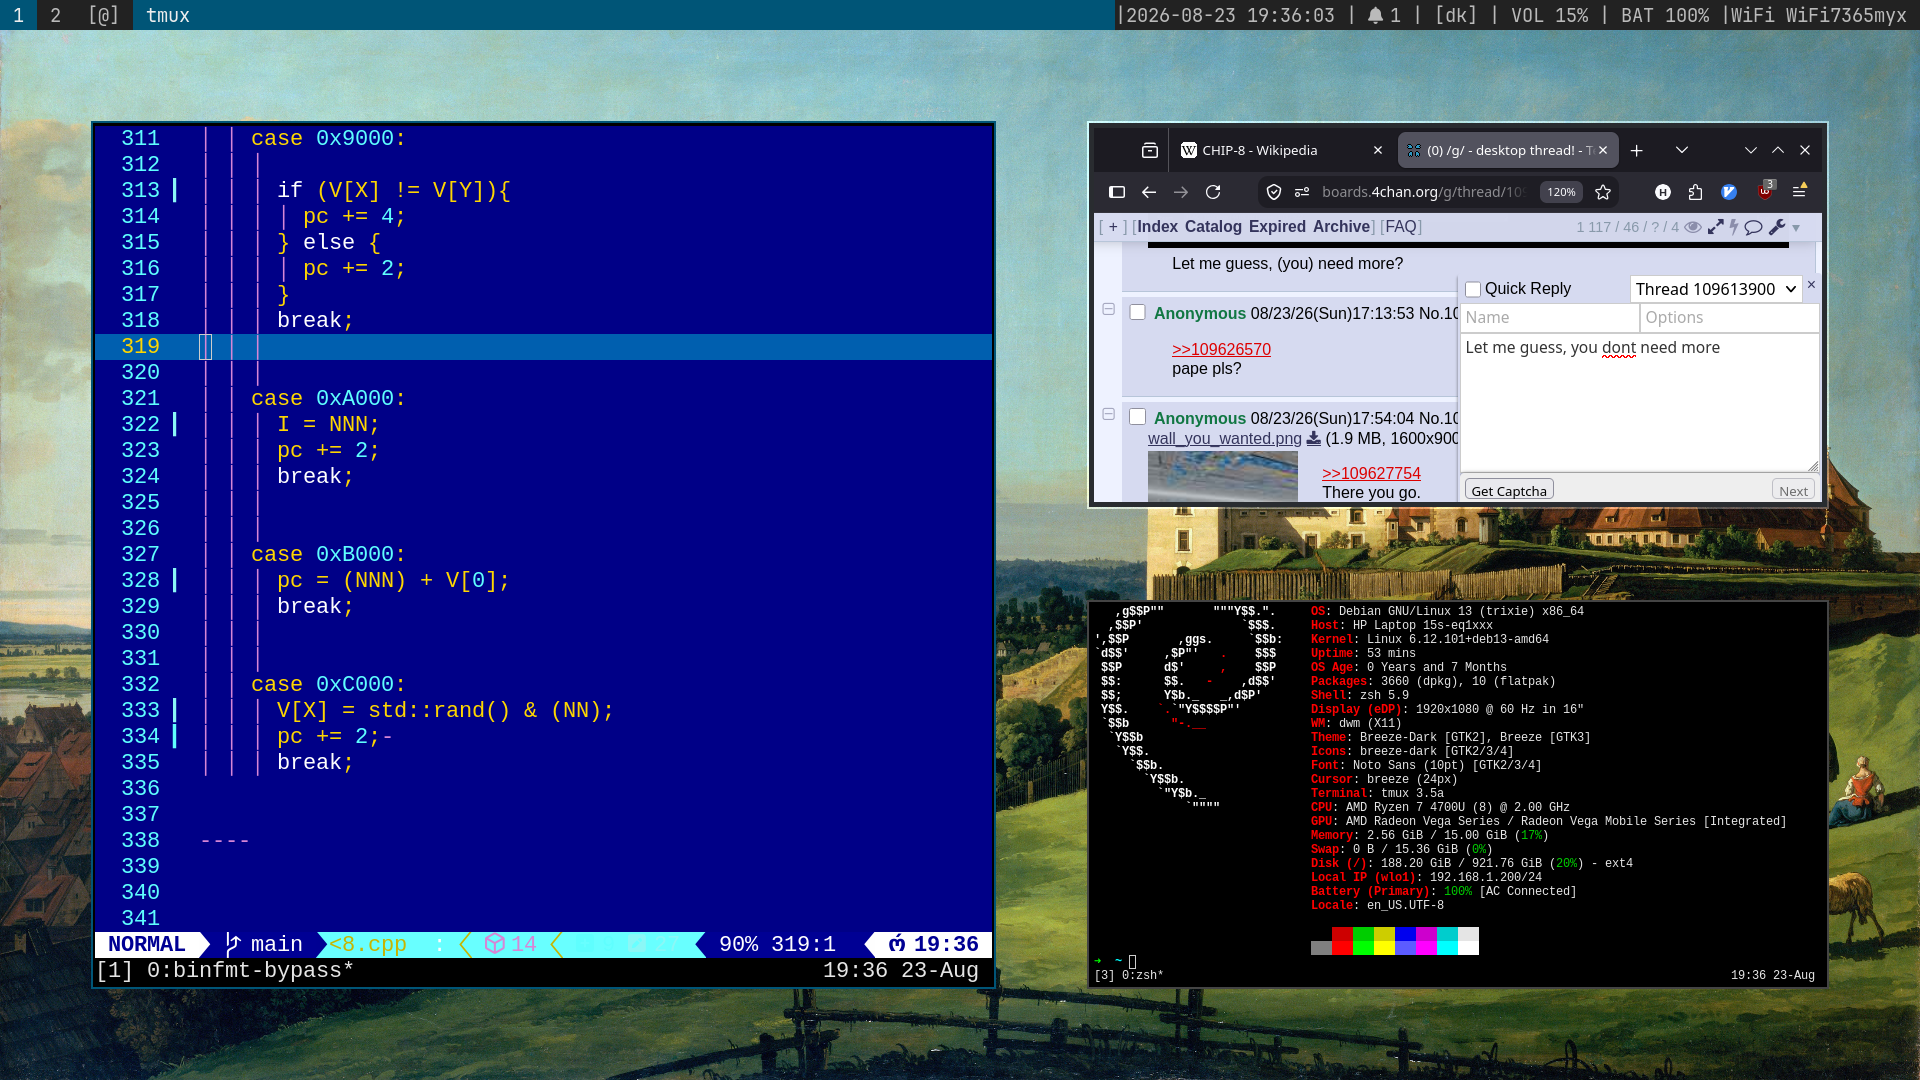The image size is (1920, 1080).
Task: Open the 4chan header dropdown triangle
Action: click(1797, 228)
